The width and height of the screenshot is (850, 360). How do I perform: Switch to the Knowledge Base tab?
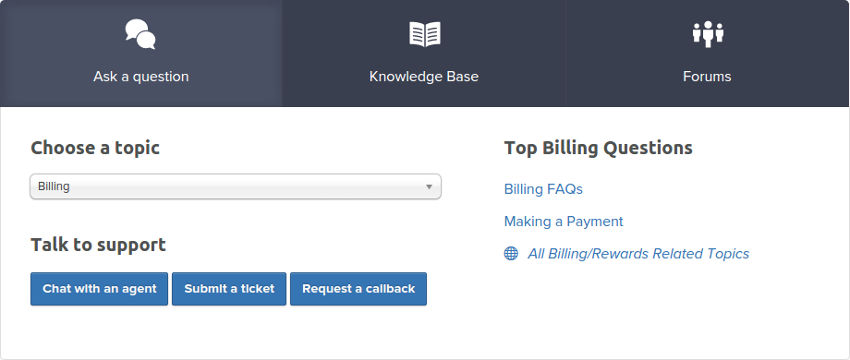[424, 53]
